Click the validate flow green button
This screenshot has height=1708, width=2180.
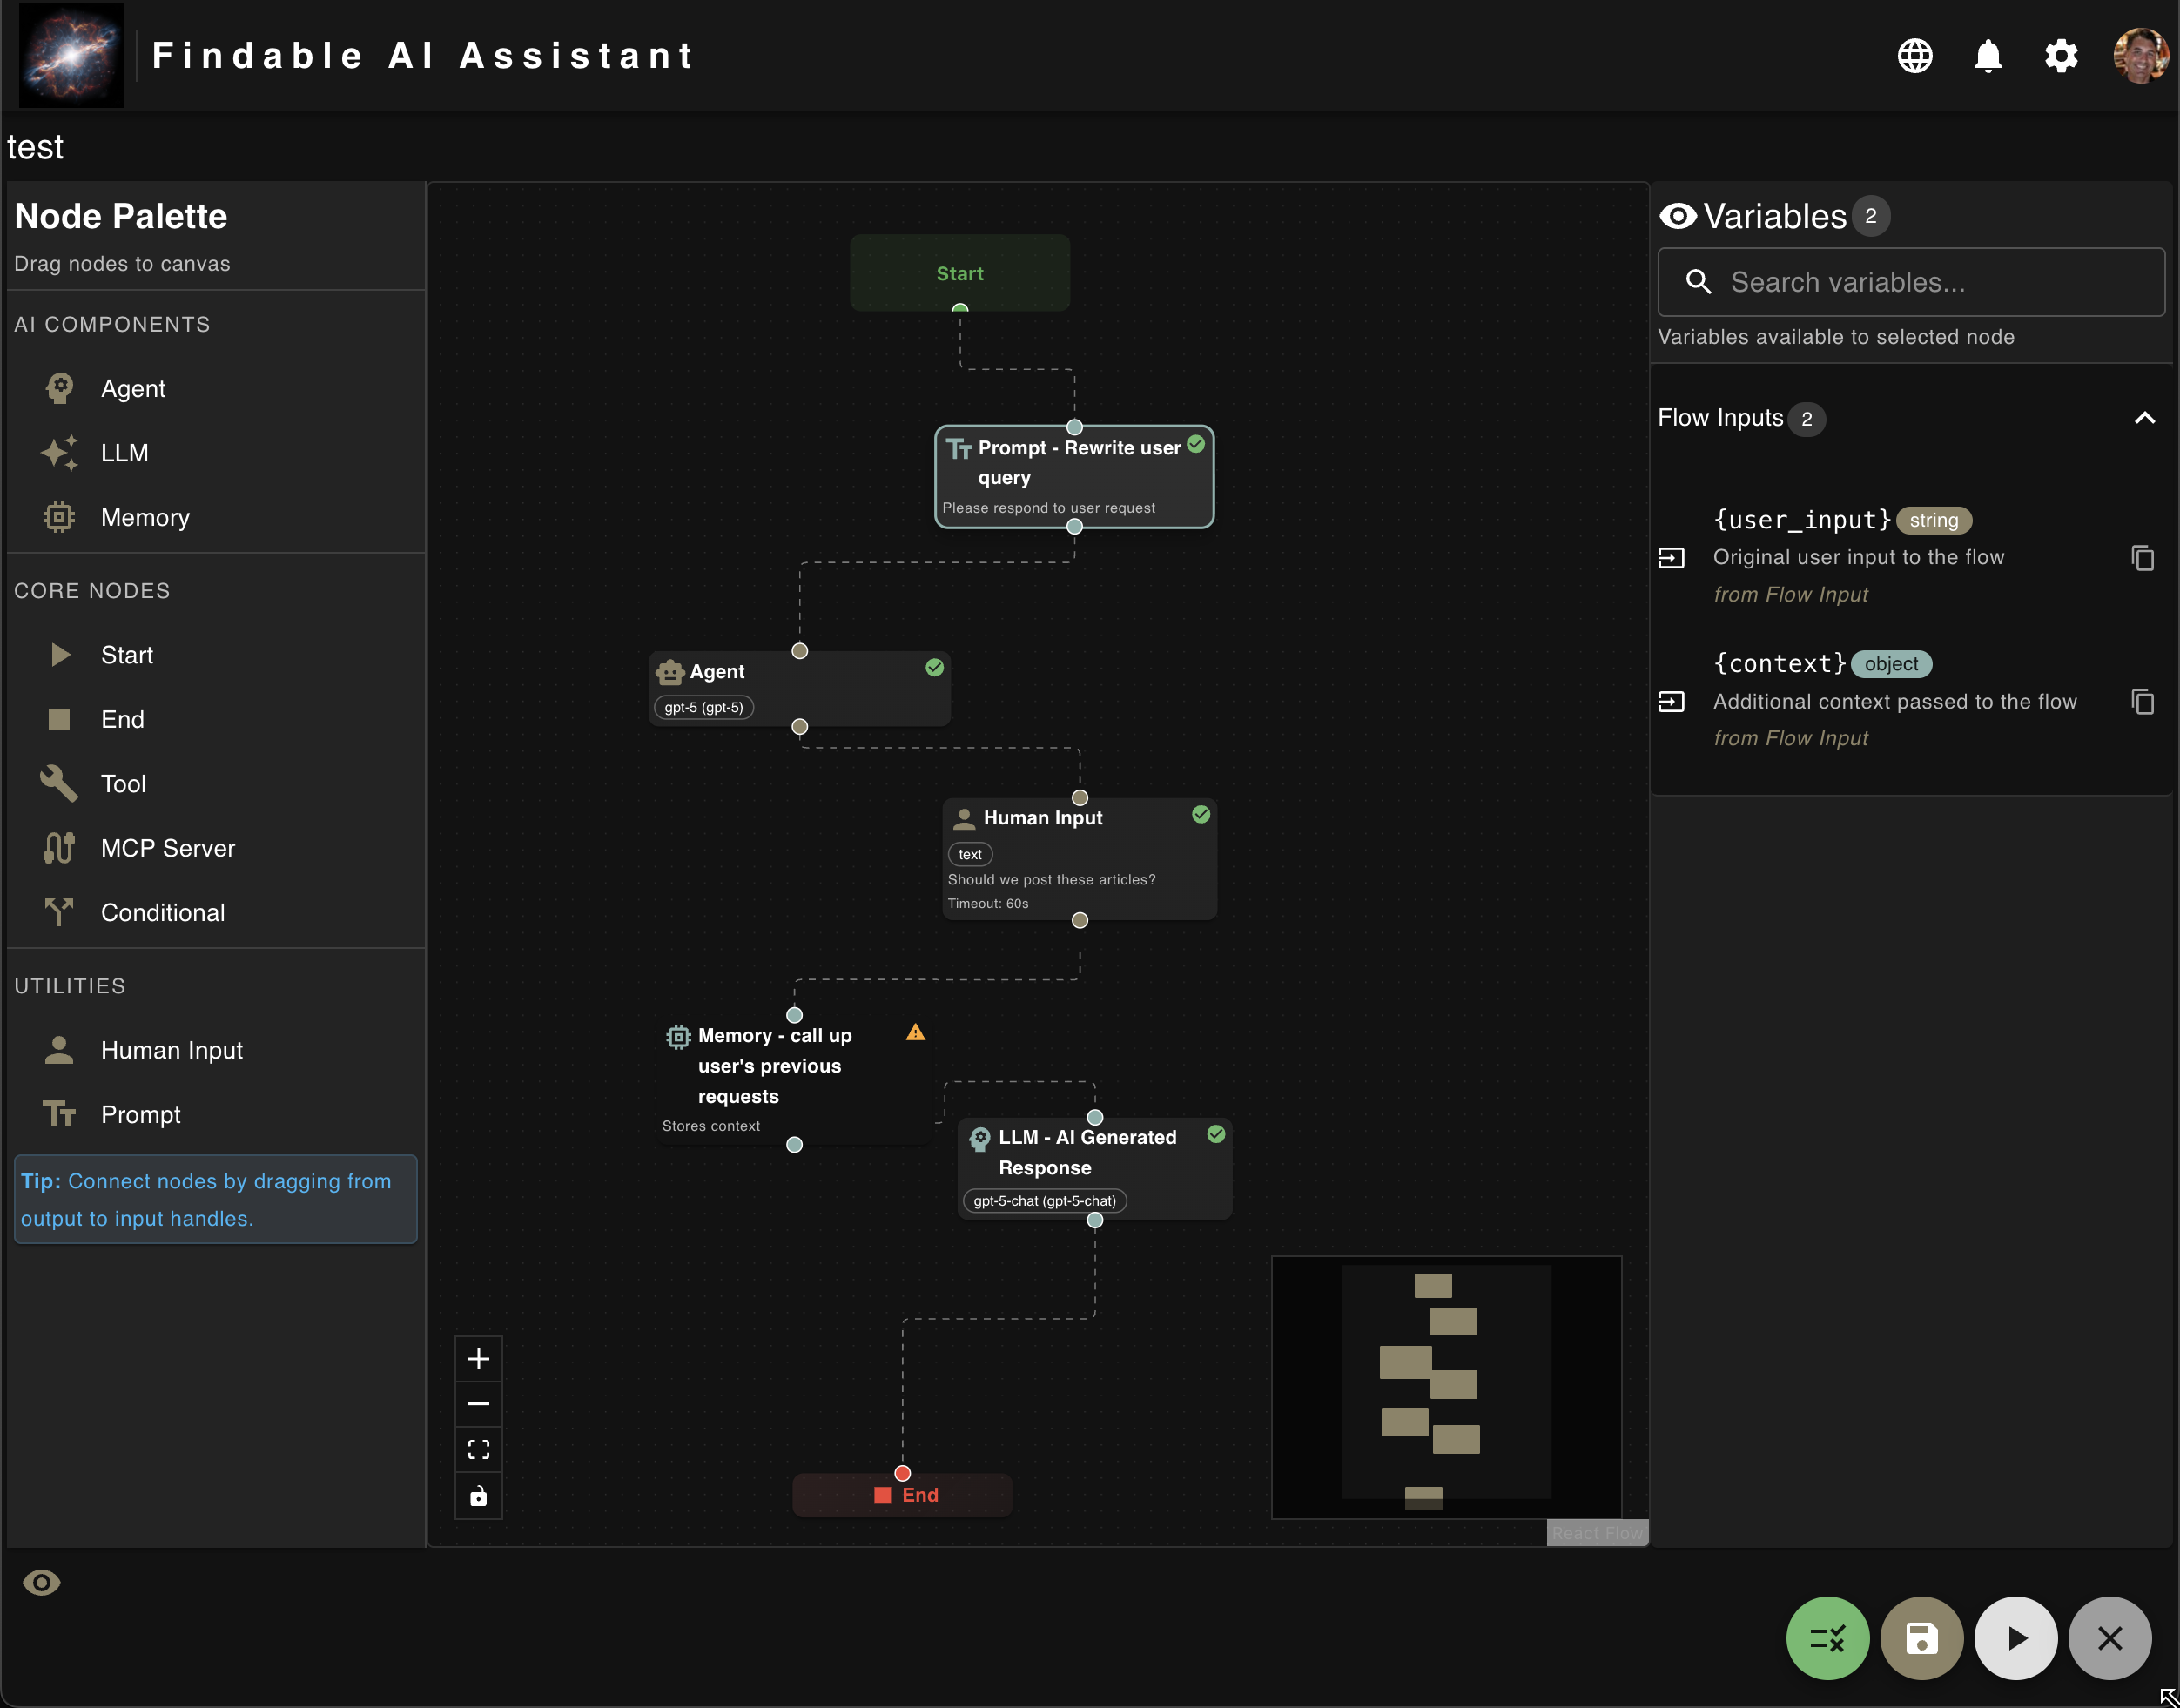click(1827, 1638)
